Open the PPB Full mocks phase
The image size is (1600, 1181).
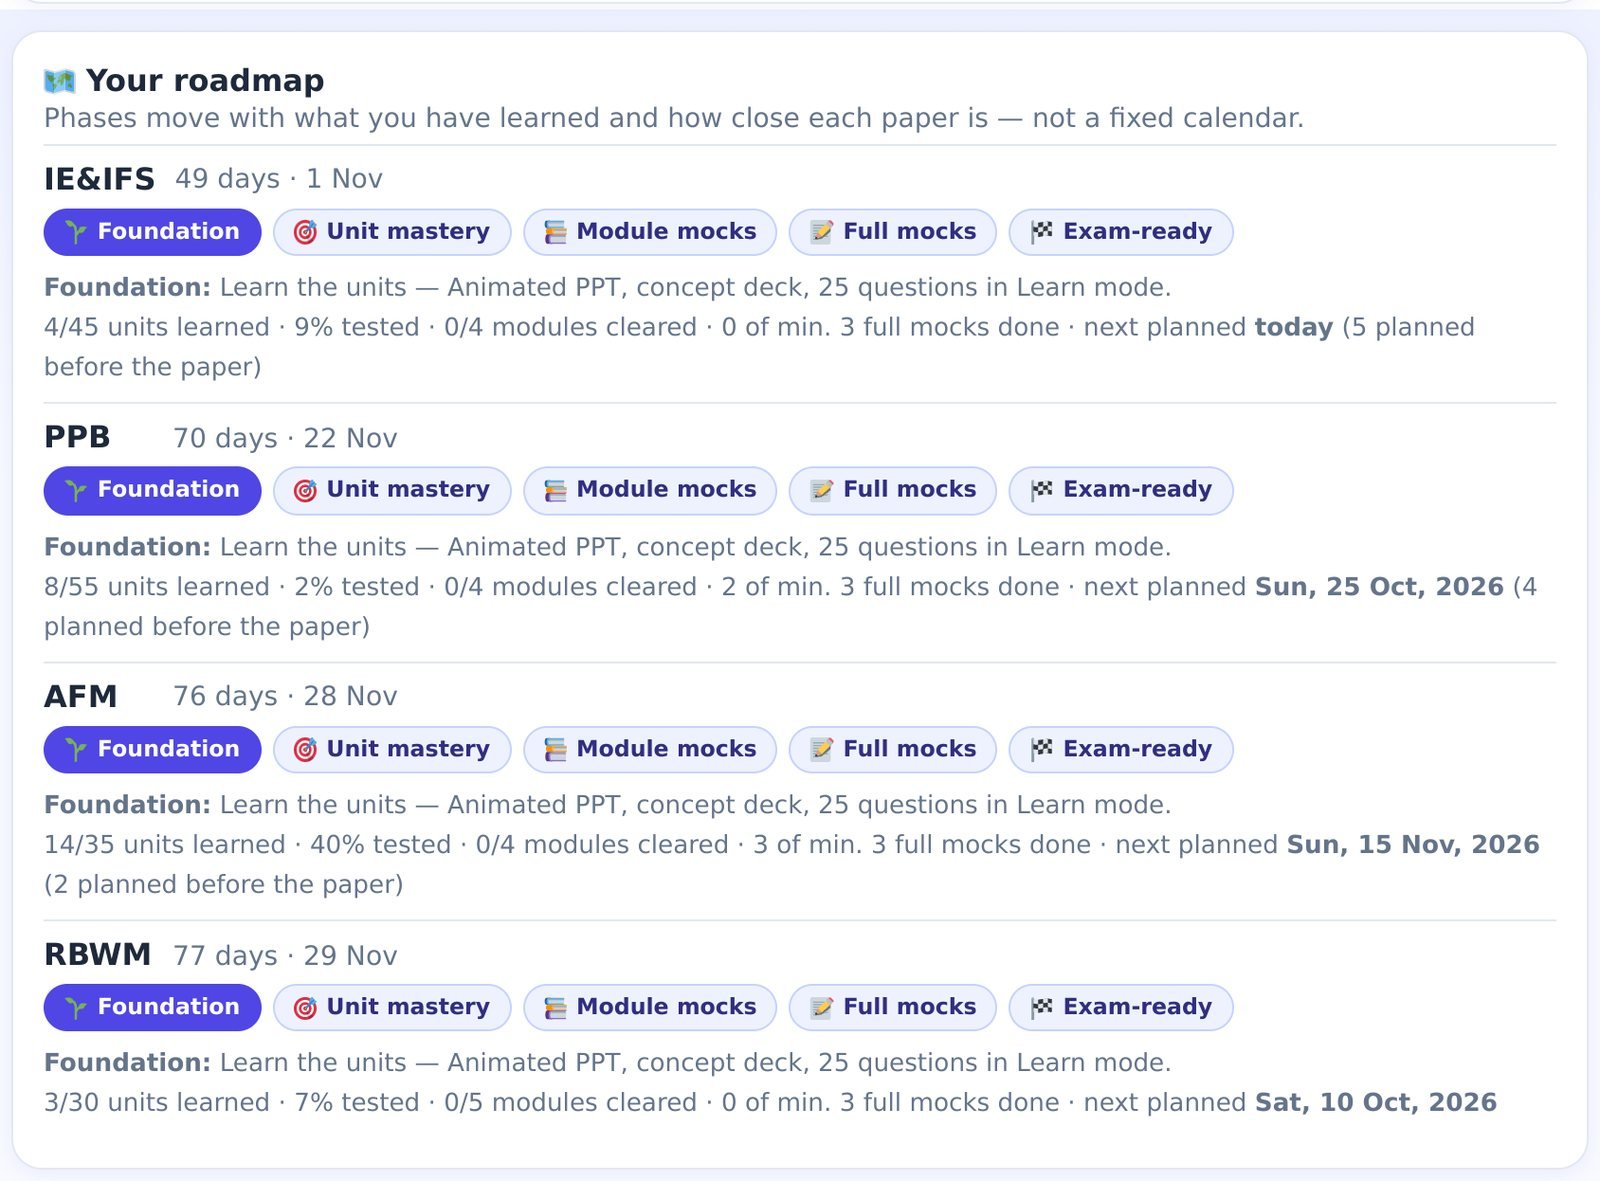(893, 490)
